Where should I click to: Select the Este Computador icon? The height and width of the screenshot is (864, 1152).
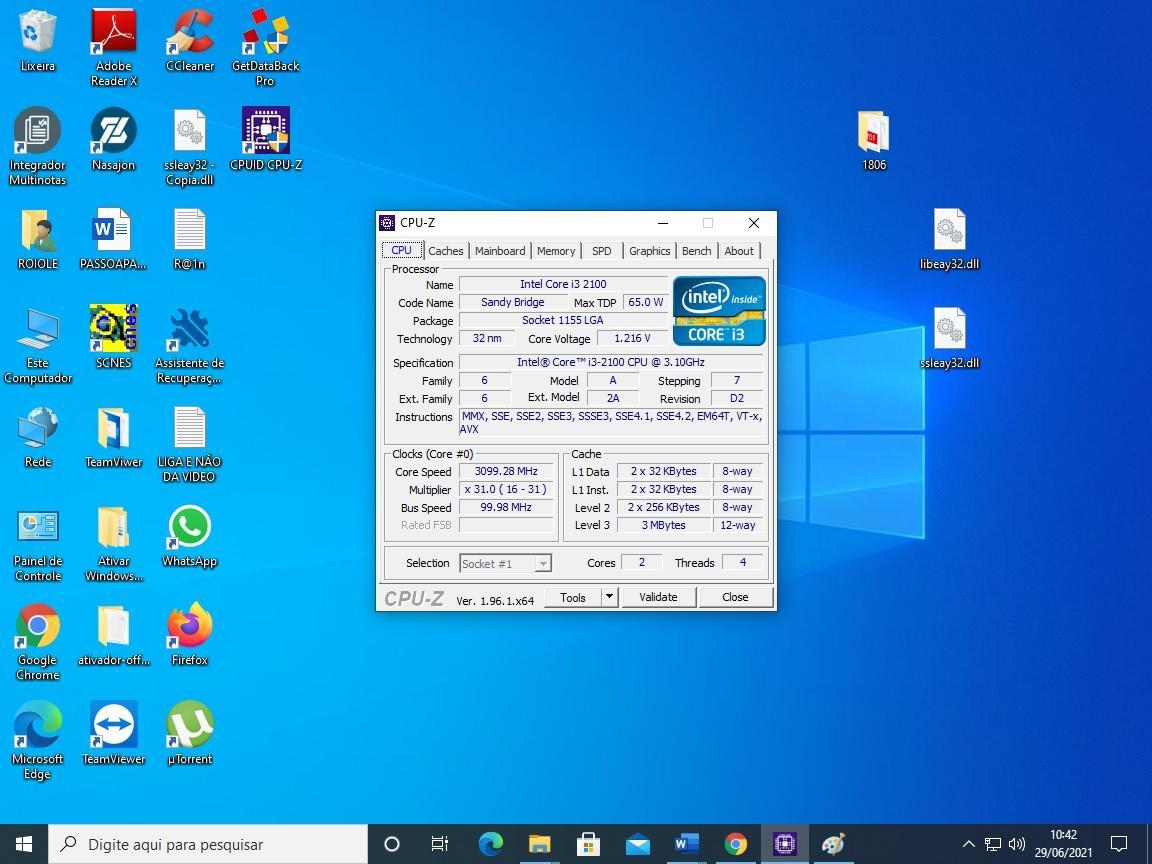[37, 345]
